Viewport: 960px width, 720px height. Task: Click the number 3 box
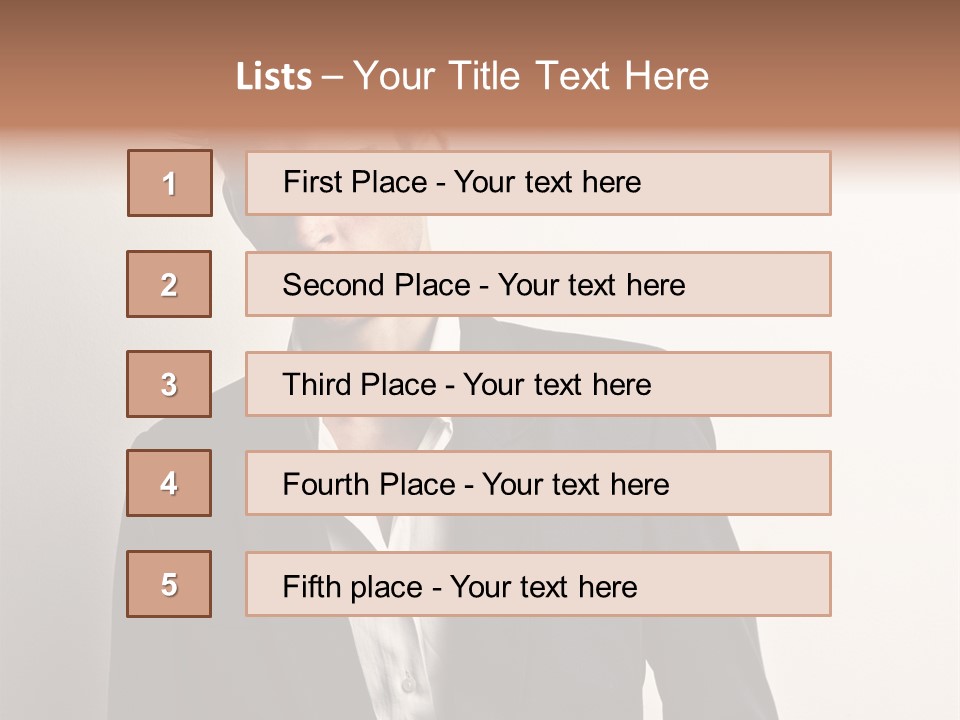169,384
